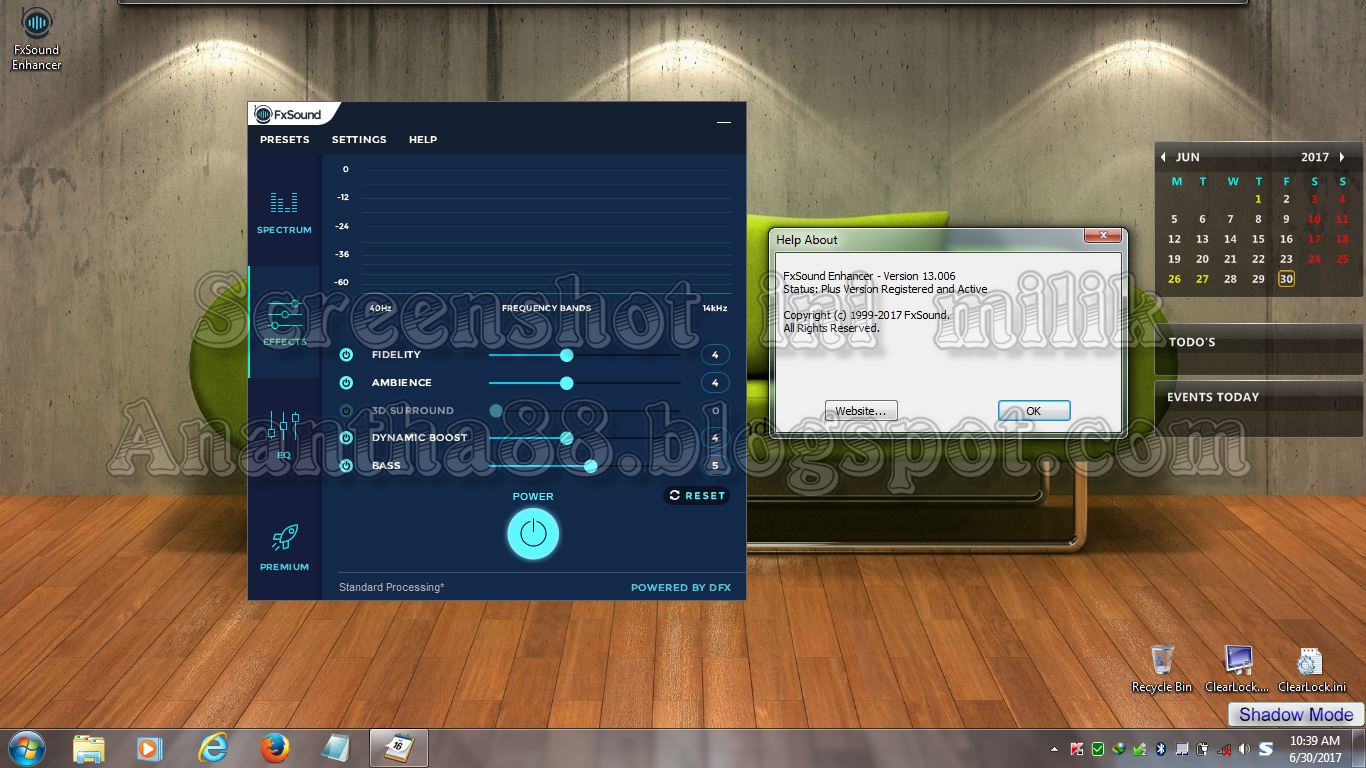Viewport: 1366px width, 768px height.
Task: Expand the hidden system tray icons
Action: 1055,748
